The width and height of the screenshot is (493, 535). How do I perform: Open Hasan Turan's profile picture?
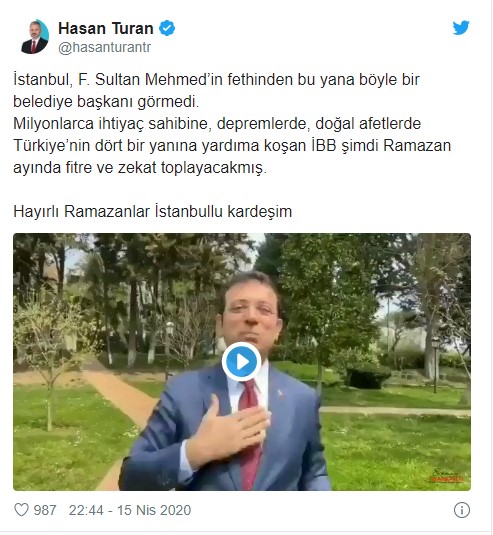pyautogui.click(x=35, y=37)
